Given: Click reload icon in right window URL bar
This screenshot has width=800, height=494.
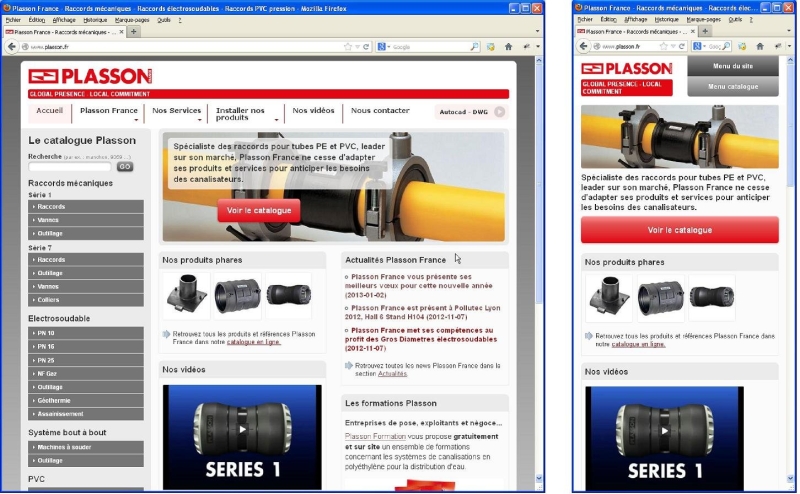Looking at the screenshot, I should 681,46.
